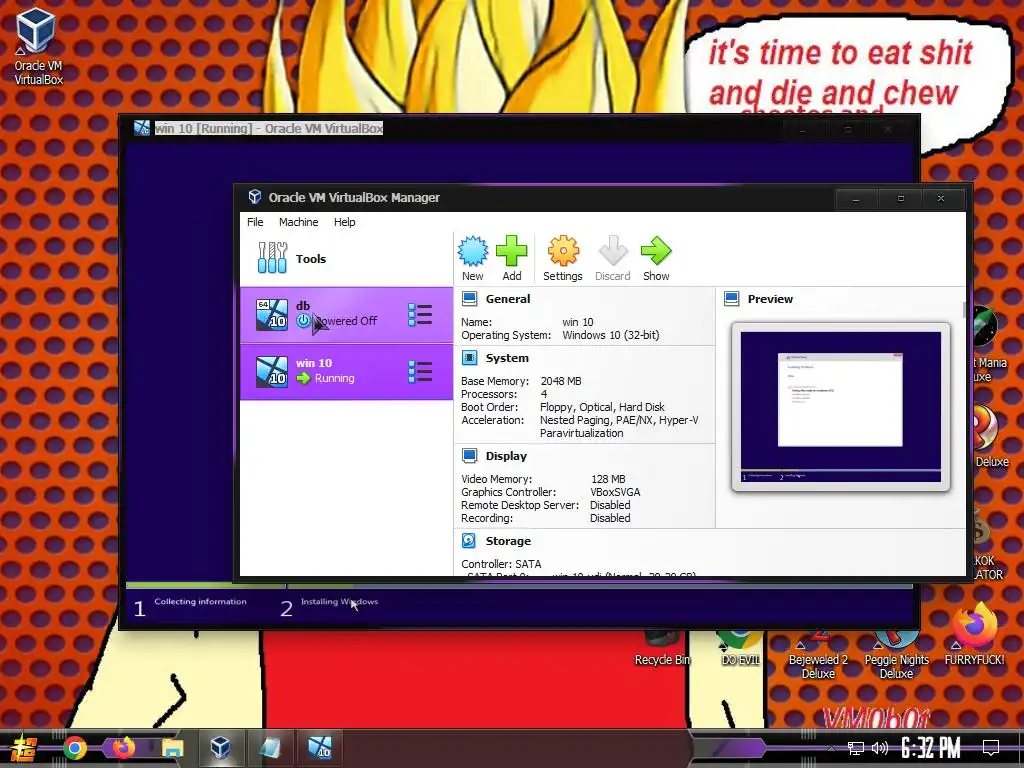Click the Display screen icon

[x=469, y=456]
